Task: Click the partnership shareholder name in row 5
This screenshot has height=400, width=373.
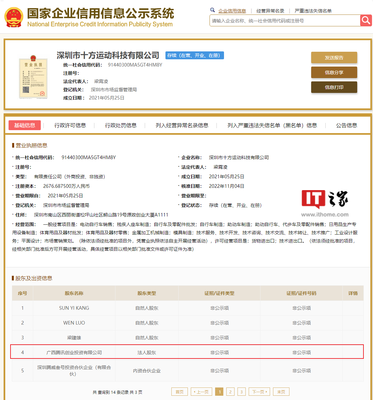Action: (x=74, y=371)
